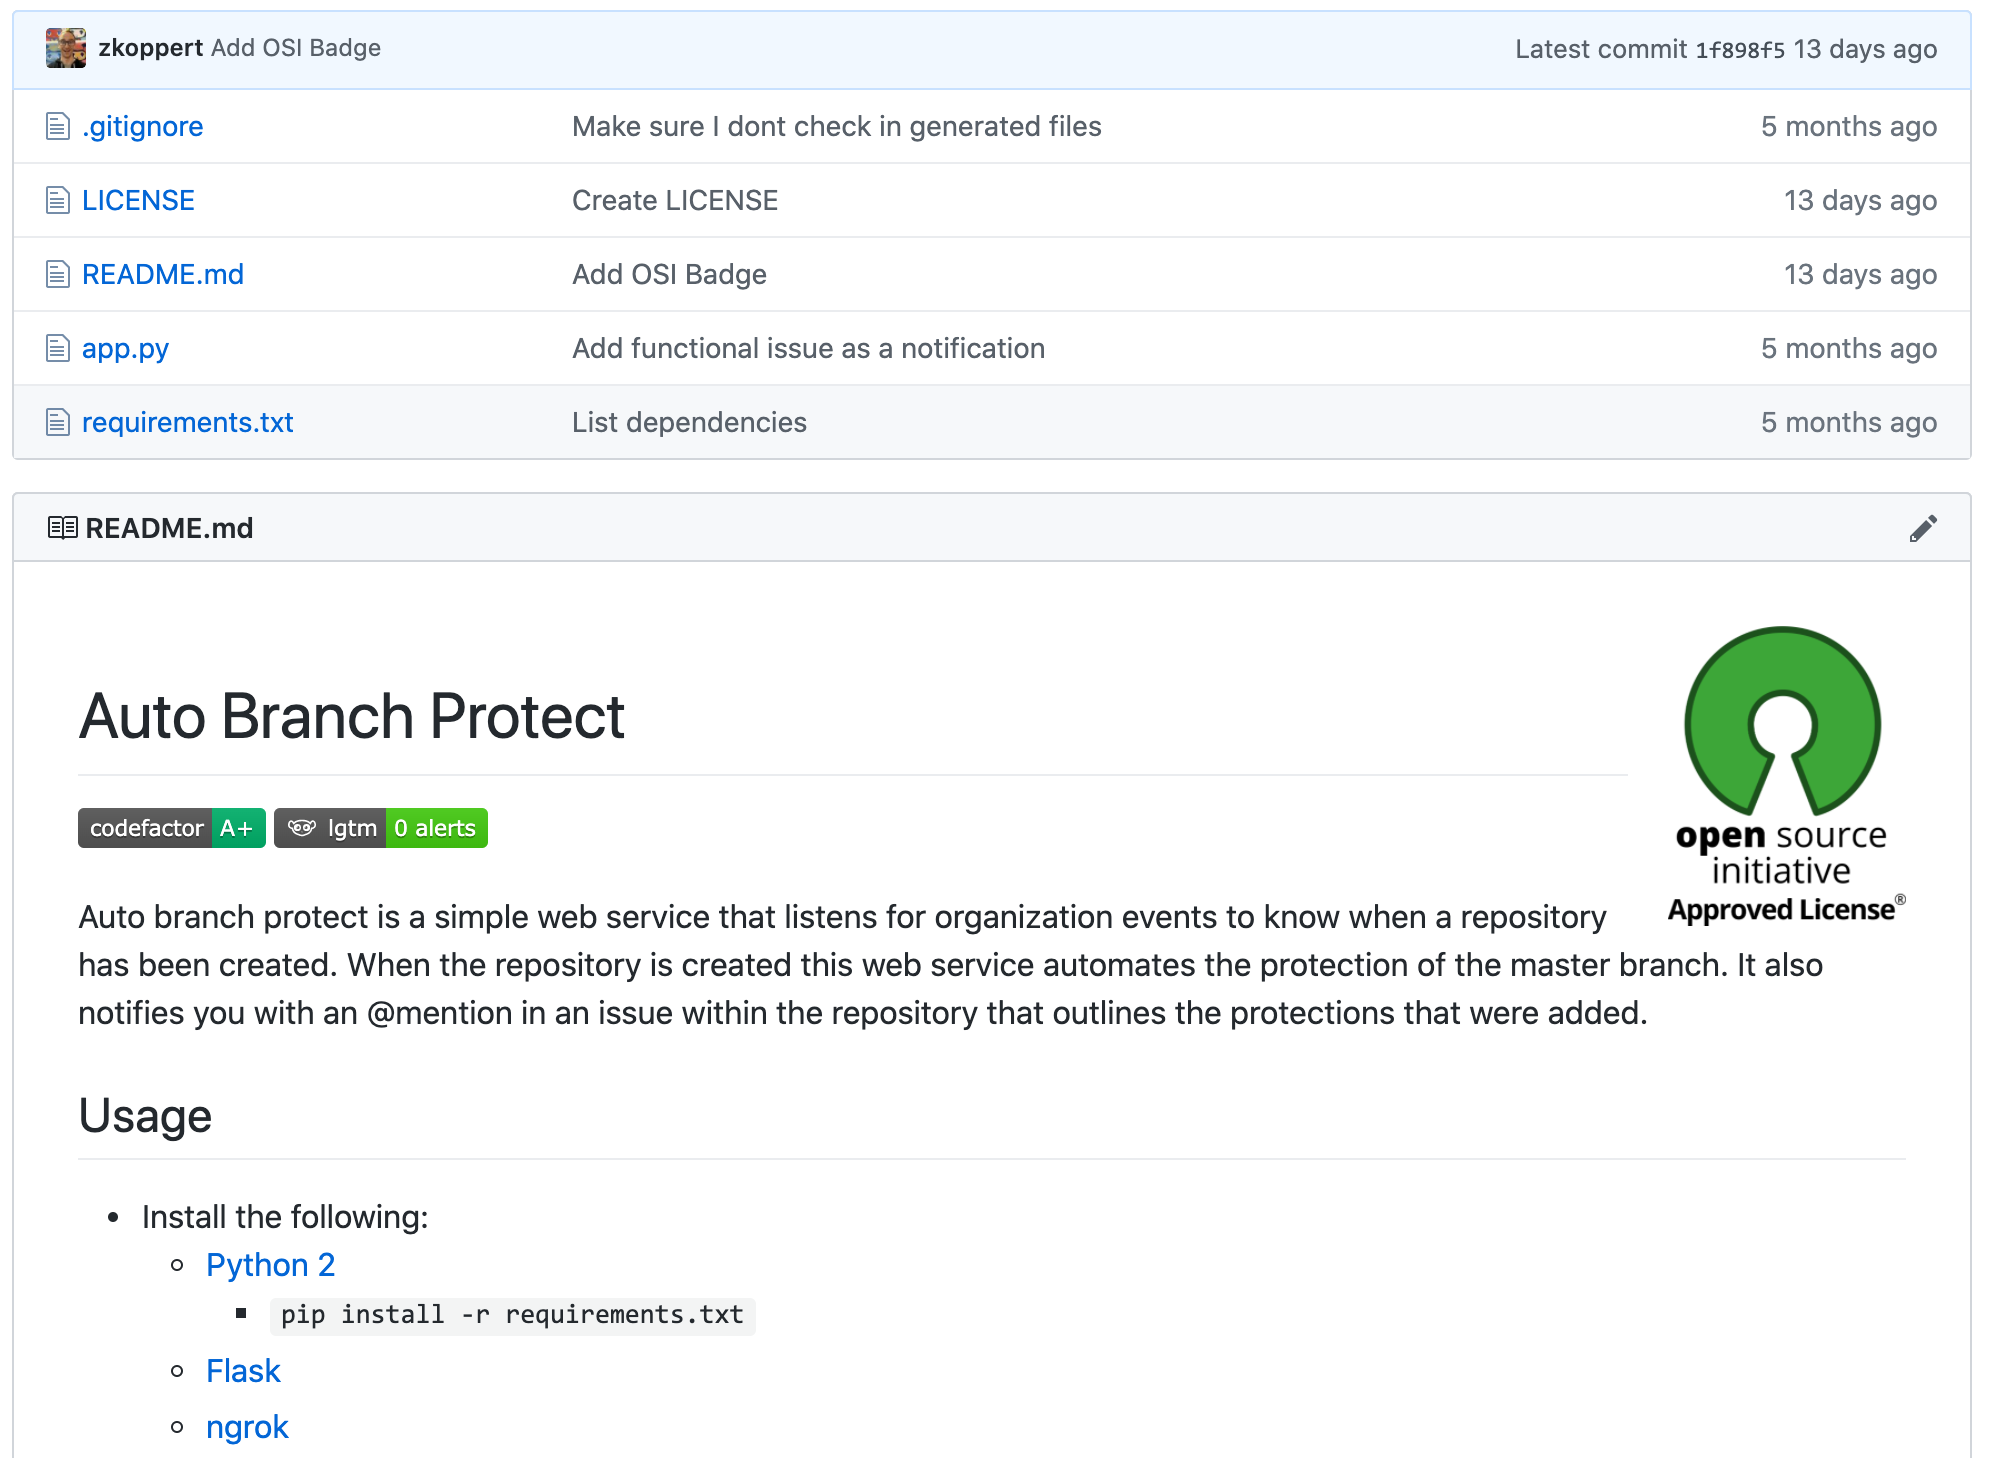Click the file icon next to app.py

(x=58, y=348)
